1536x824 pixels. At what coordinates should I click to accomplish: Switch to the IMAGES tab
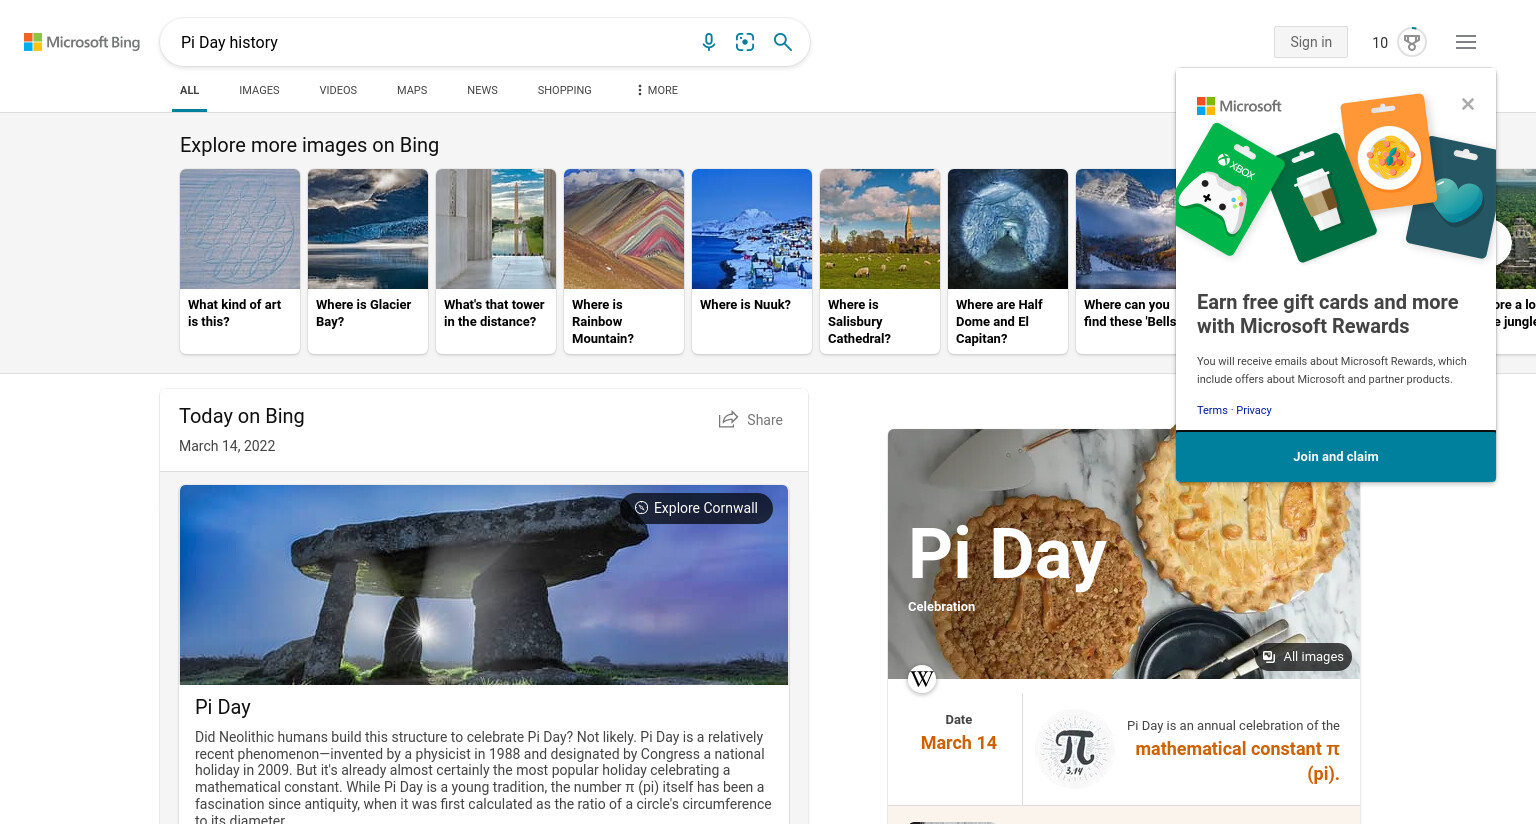[259, 90]
